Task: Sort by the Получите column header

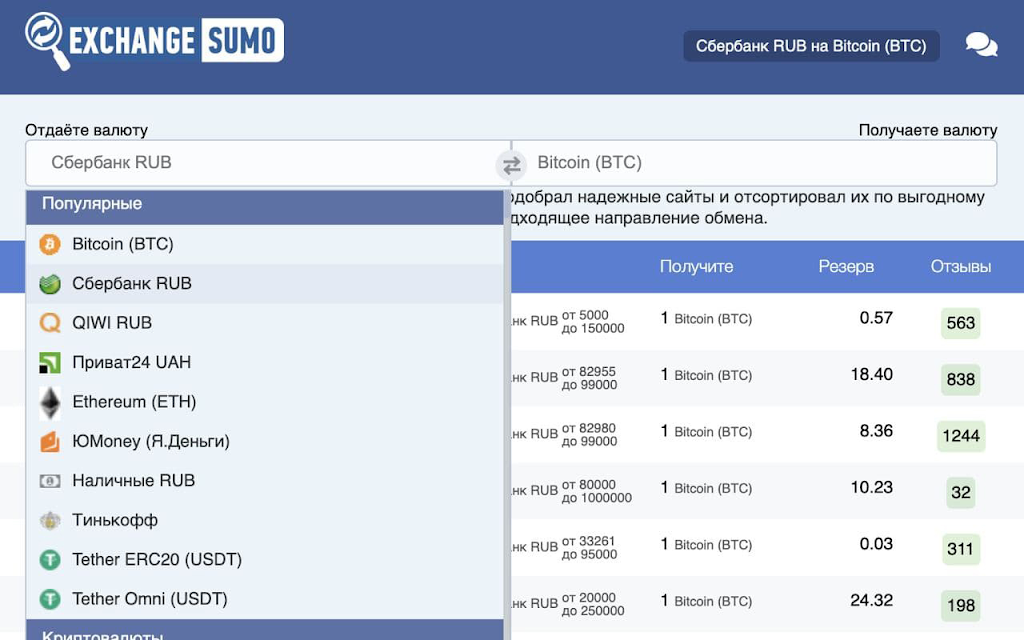Action: (x=696, y=266)
